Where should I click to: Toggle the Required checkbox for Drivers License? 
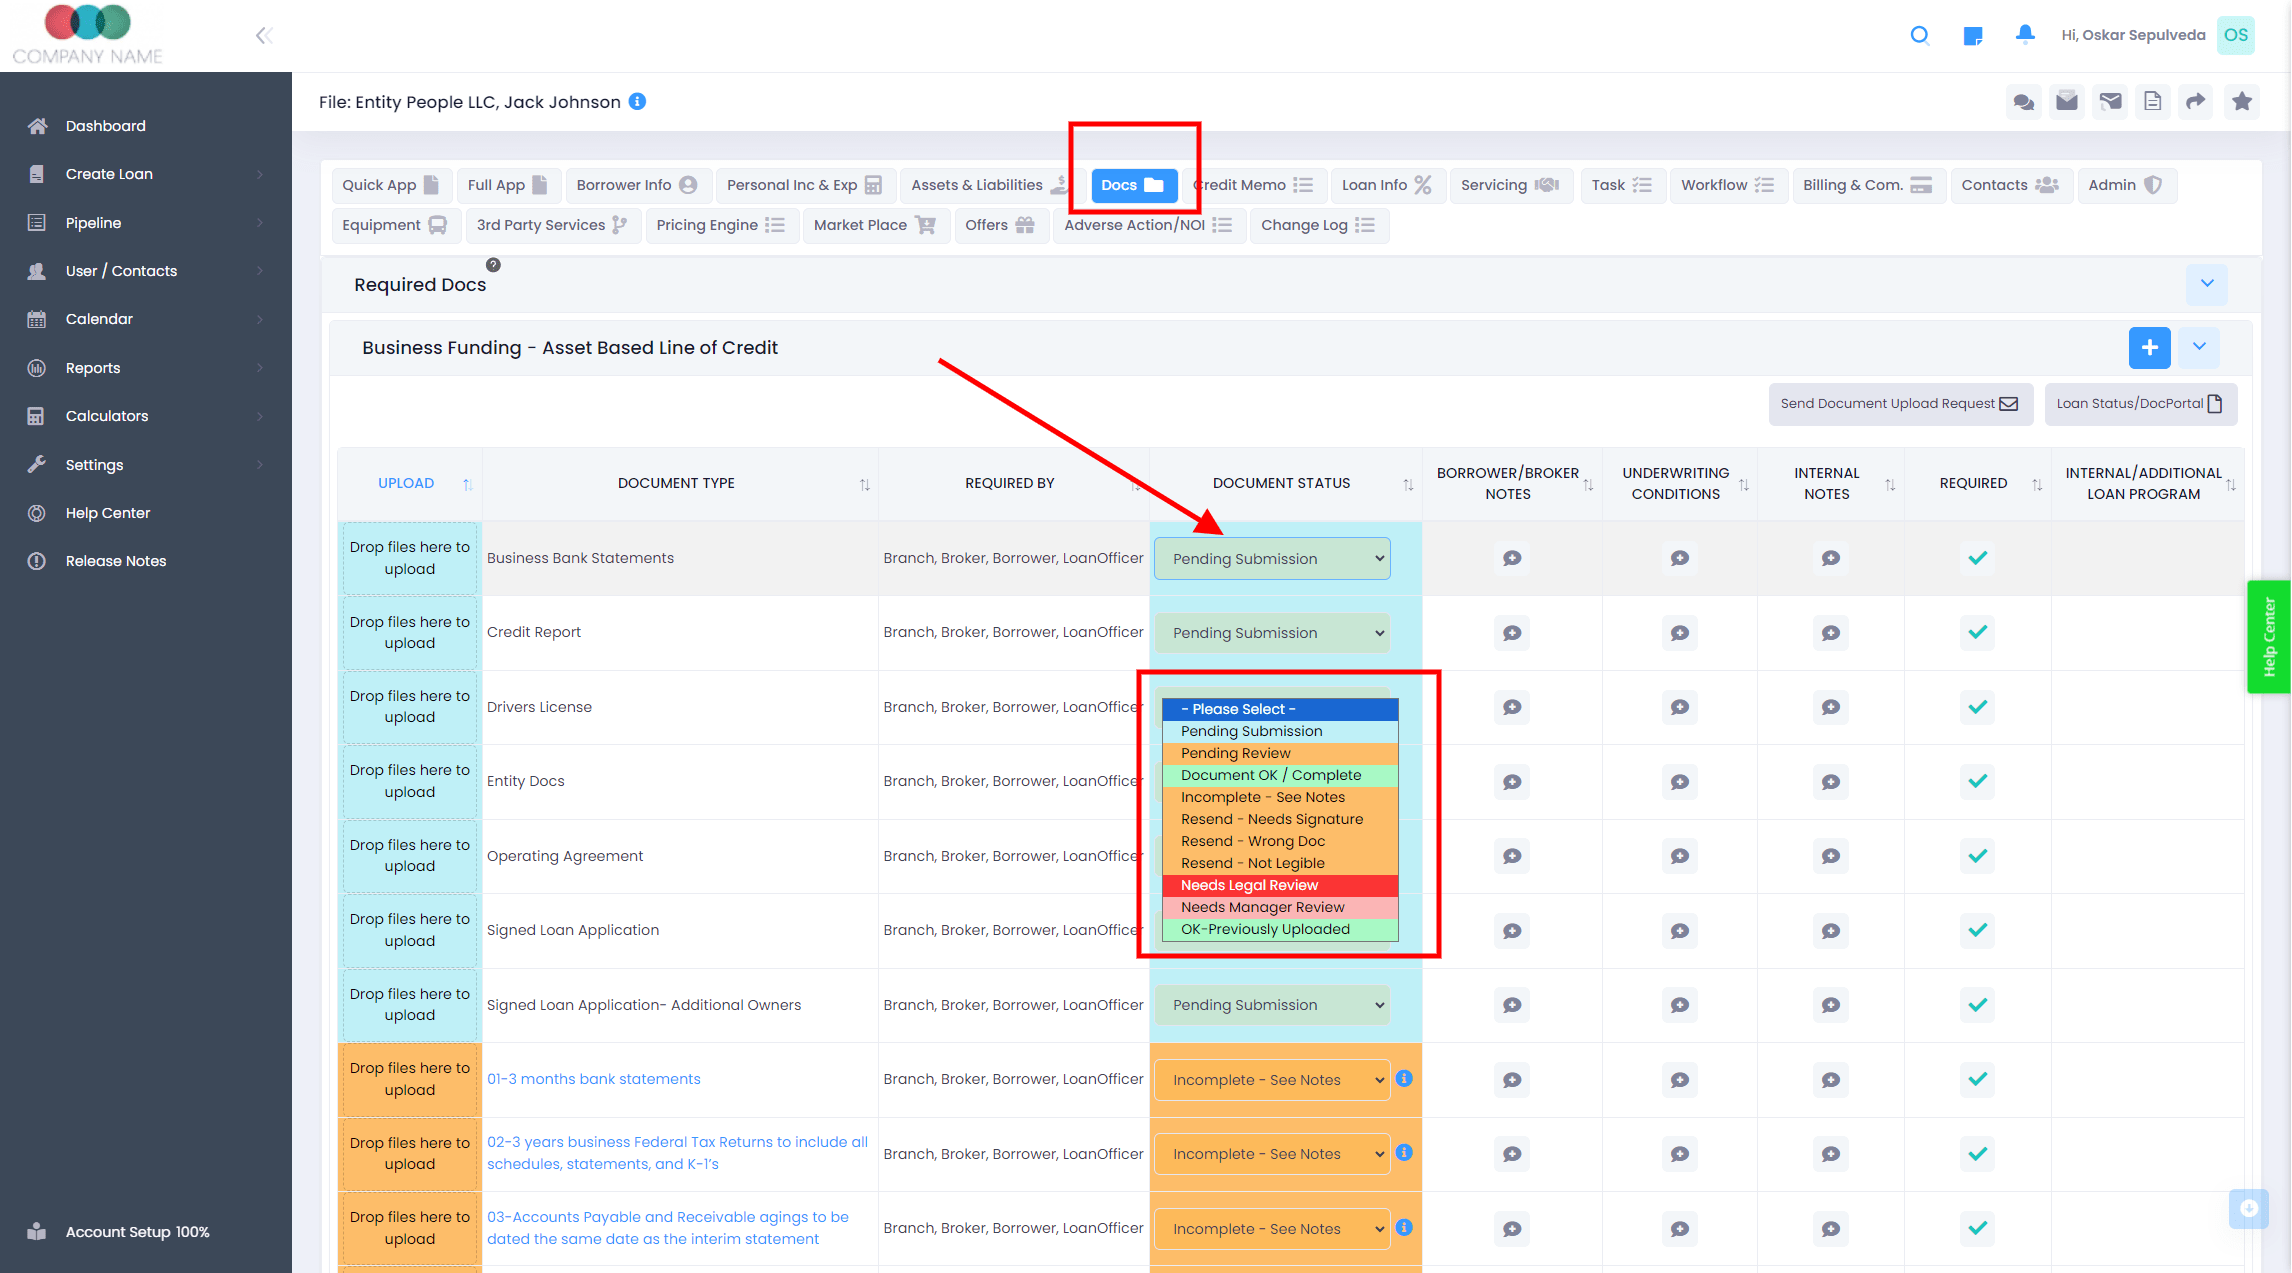(x=1977, y=707)
